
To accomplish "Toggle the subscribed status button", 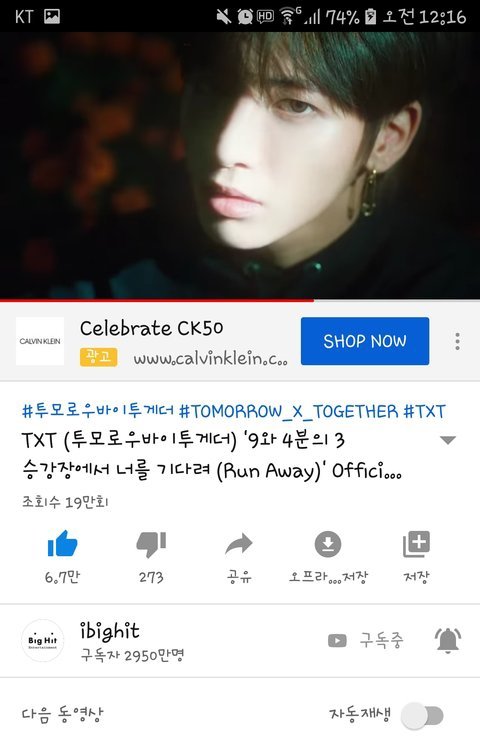I will click(366, 641).
